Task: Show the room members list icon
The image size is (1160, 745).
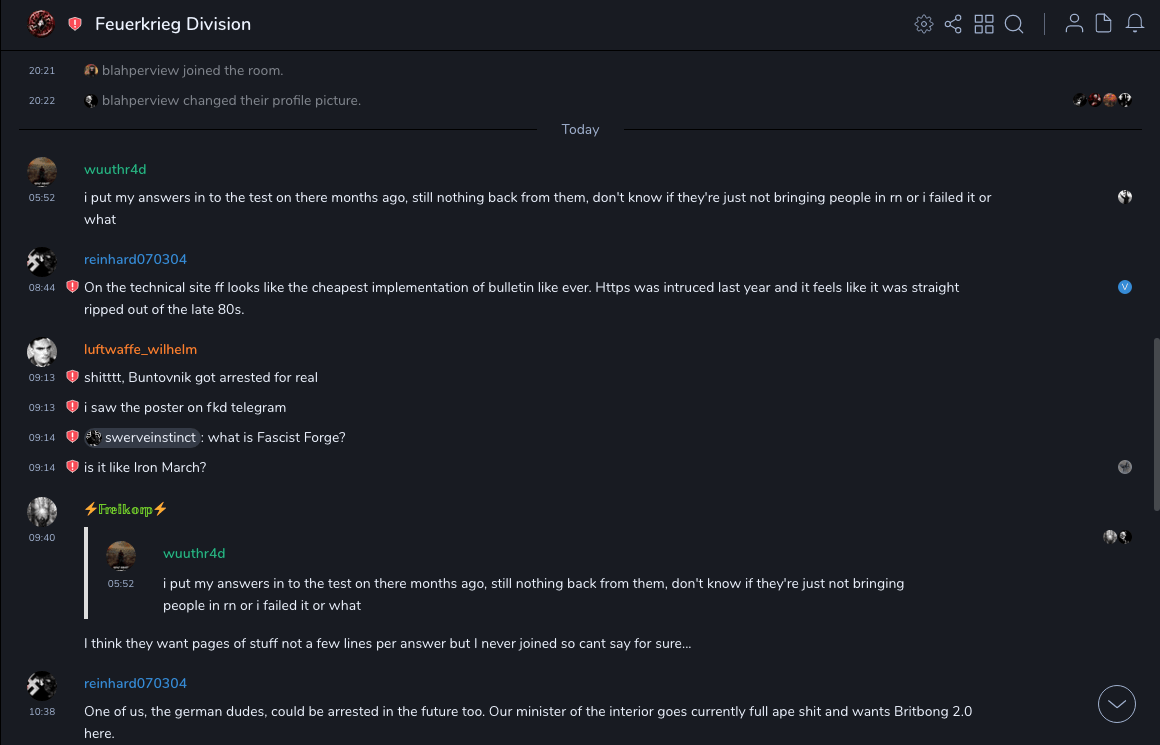Action: [1074, 24]
